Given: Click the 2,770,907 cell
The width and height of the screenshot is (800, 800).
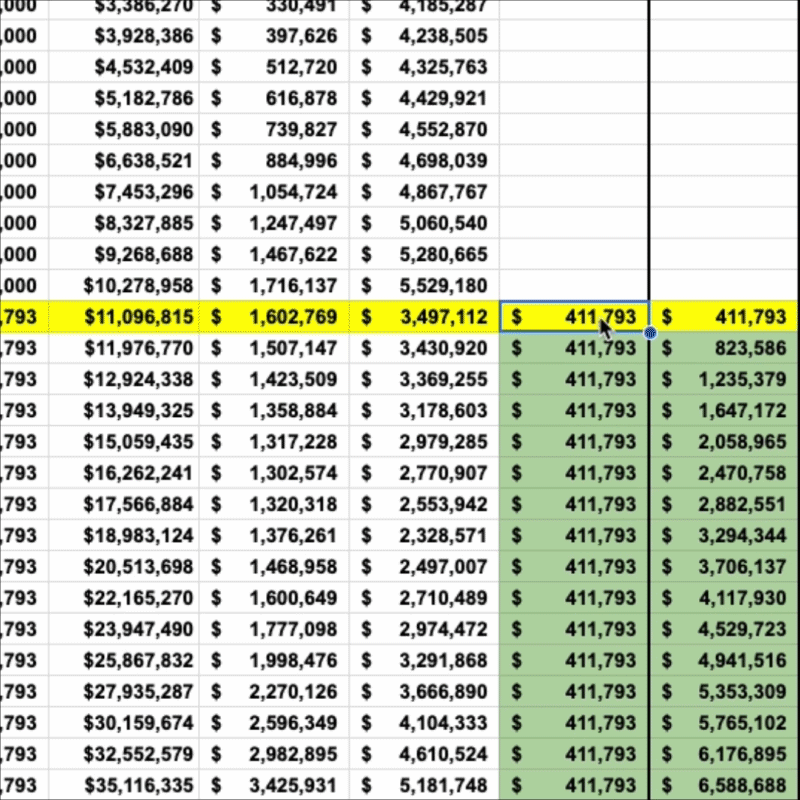Looking at the screenshot, I should point(424,473).
